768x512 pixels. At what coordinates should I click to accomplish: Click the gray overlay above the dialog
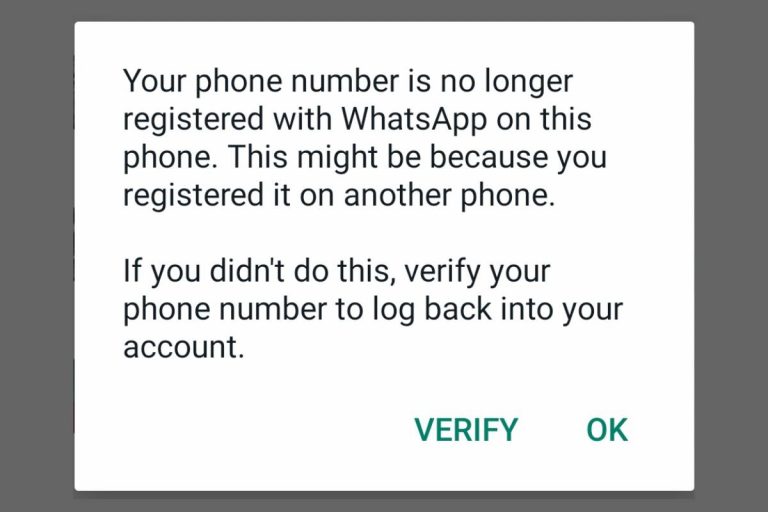384,10
